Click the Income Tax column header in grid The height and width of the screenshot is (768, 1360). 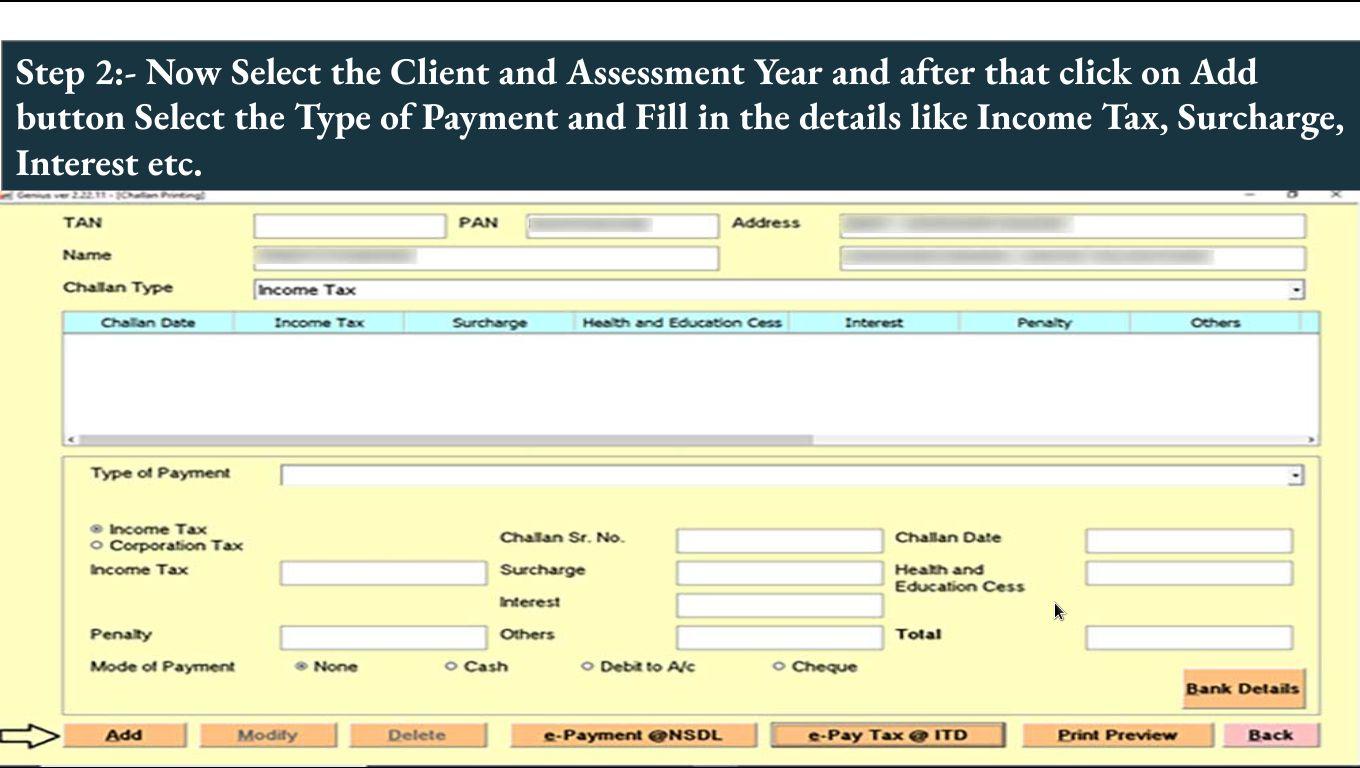[x=319, y=323]
